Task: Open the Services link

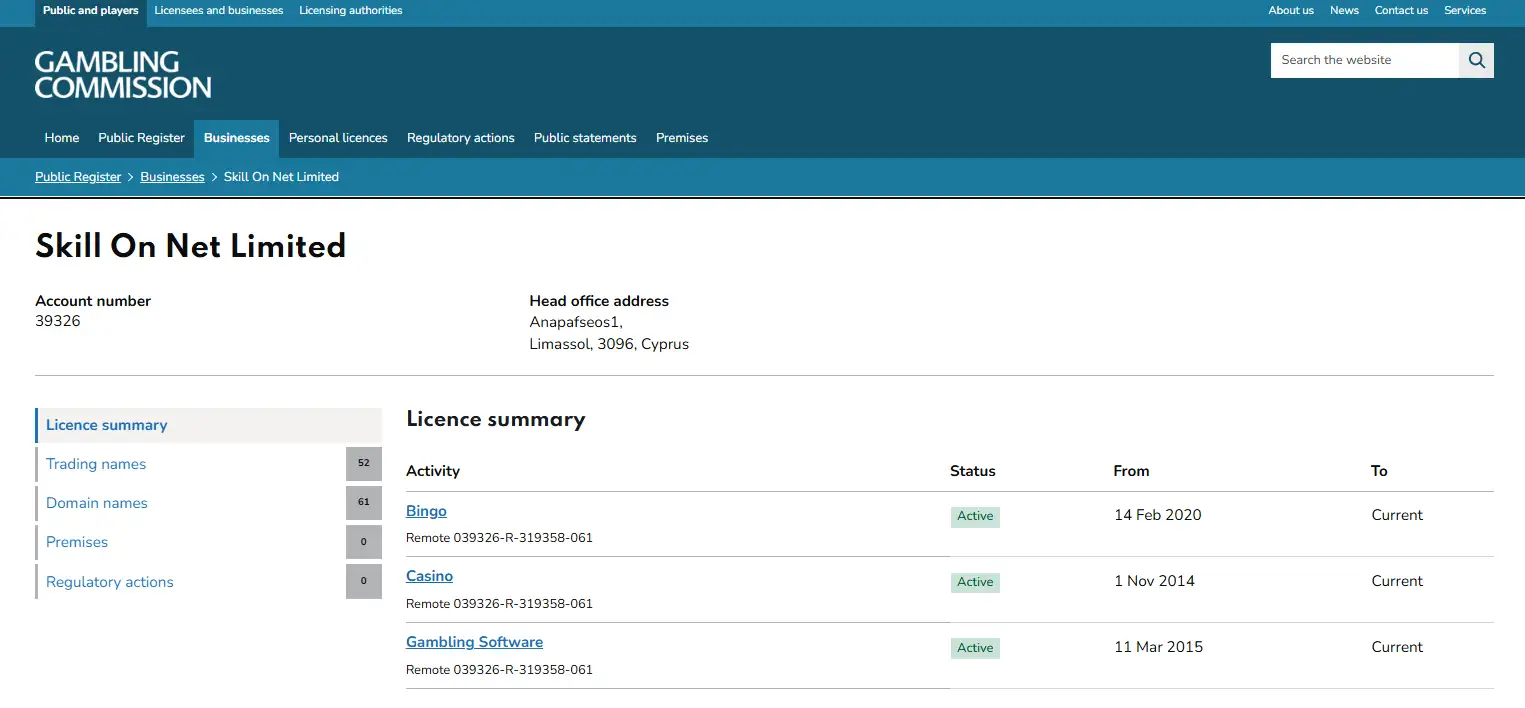Action: click(x=1465, y=11)
